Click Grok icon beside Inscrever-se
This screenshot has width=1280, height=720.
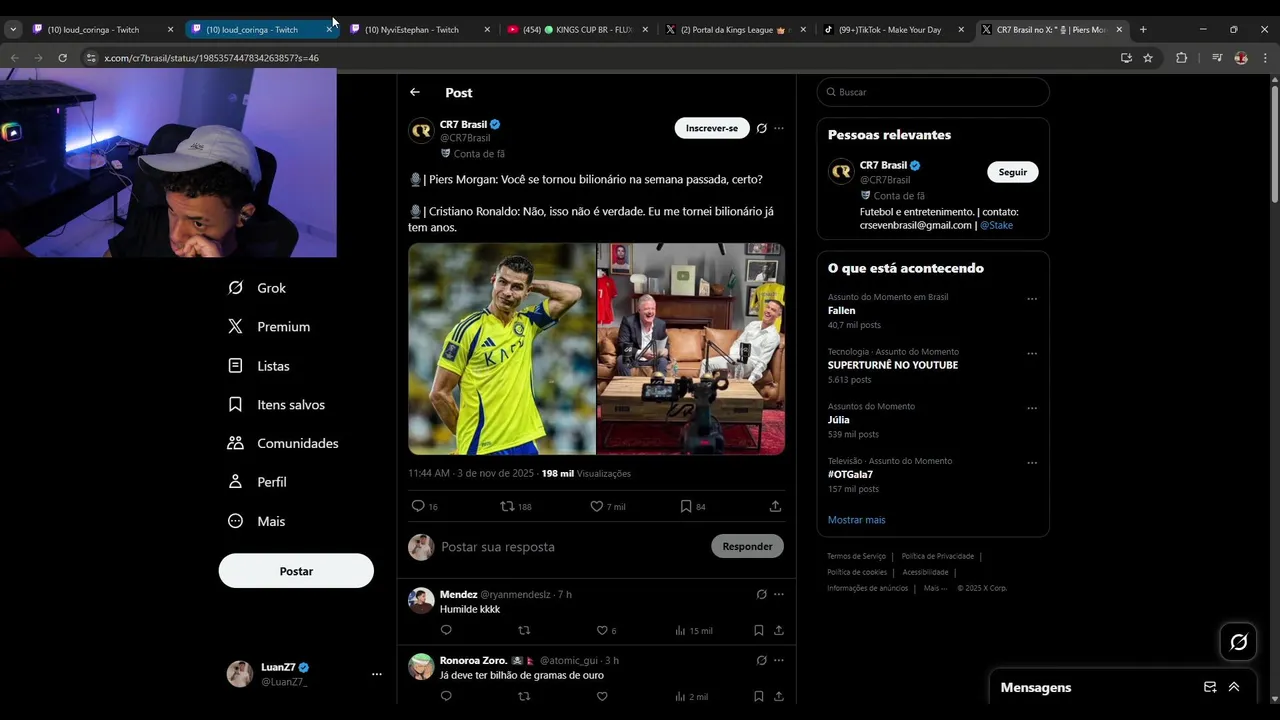761,128
